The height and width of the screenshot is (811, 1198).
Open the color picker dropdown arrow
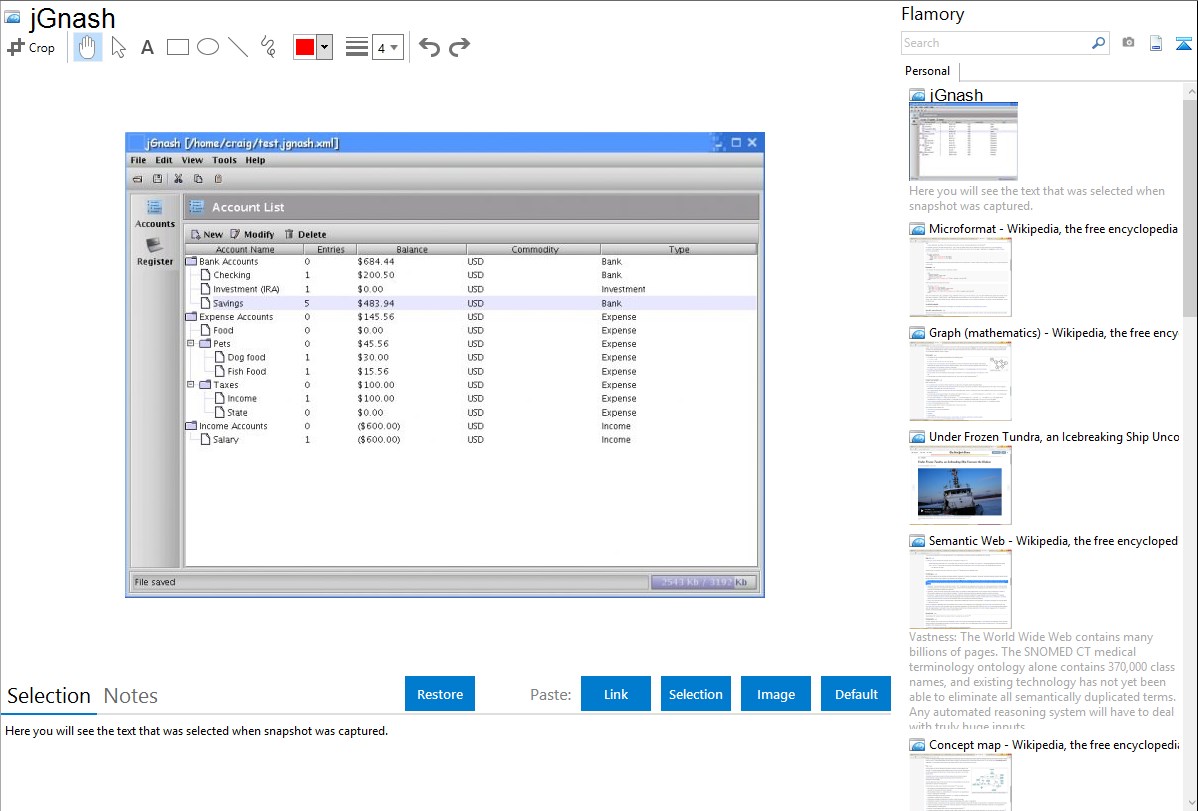(x=325, y=47)
